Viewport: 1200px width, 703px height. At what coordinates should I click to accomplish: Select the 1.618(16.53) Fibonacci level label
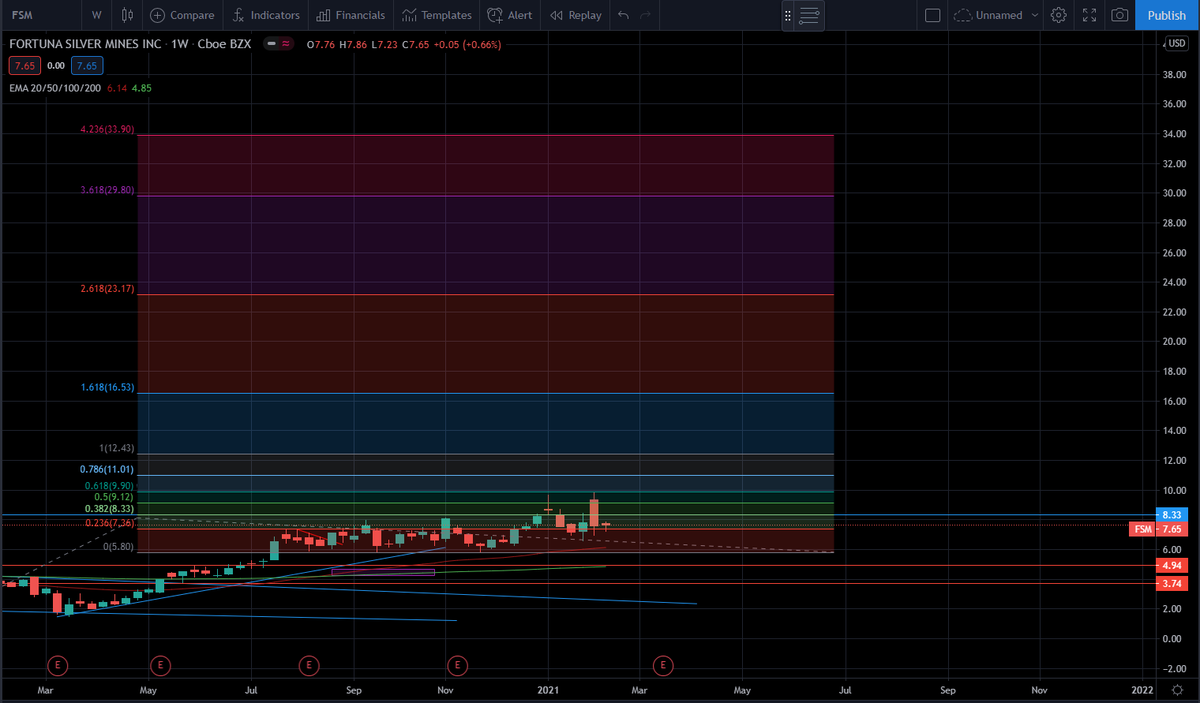[107, 387]
